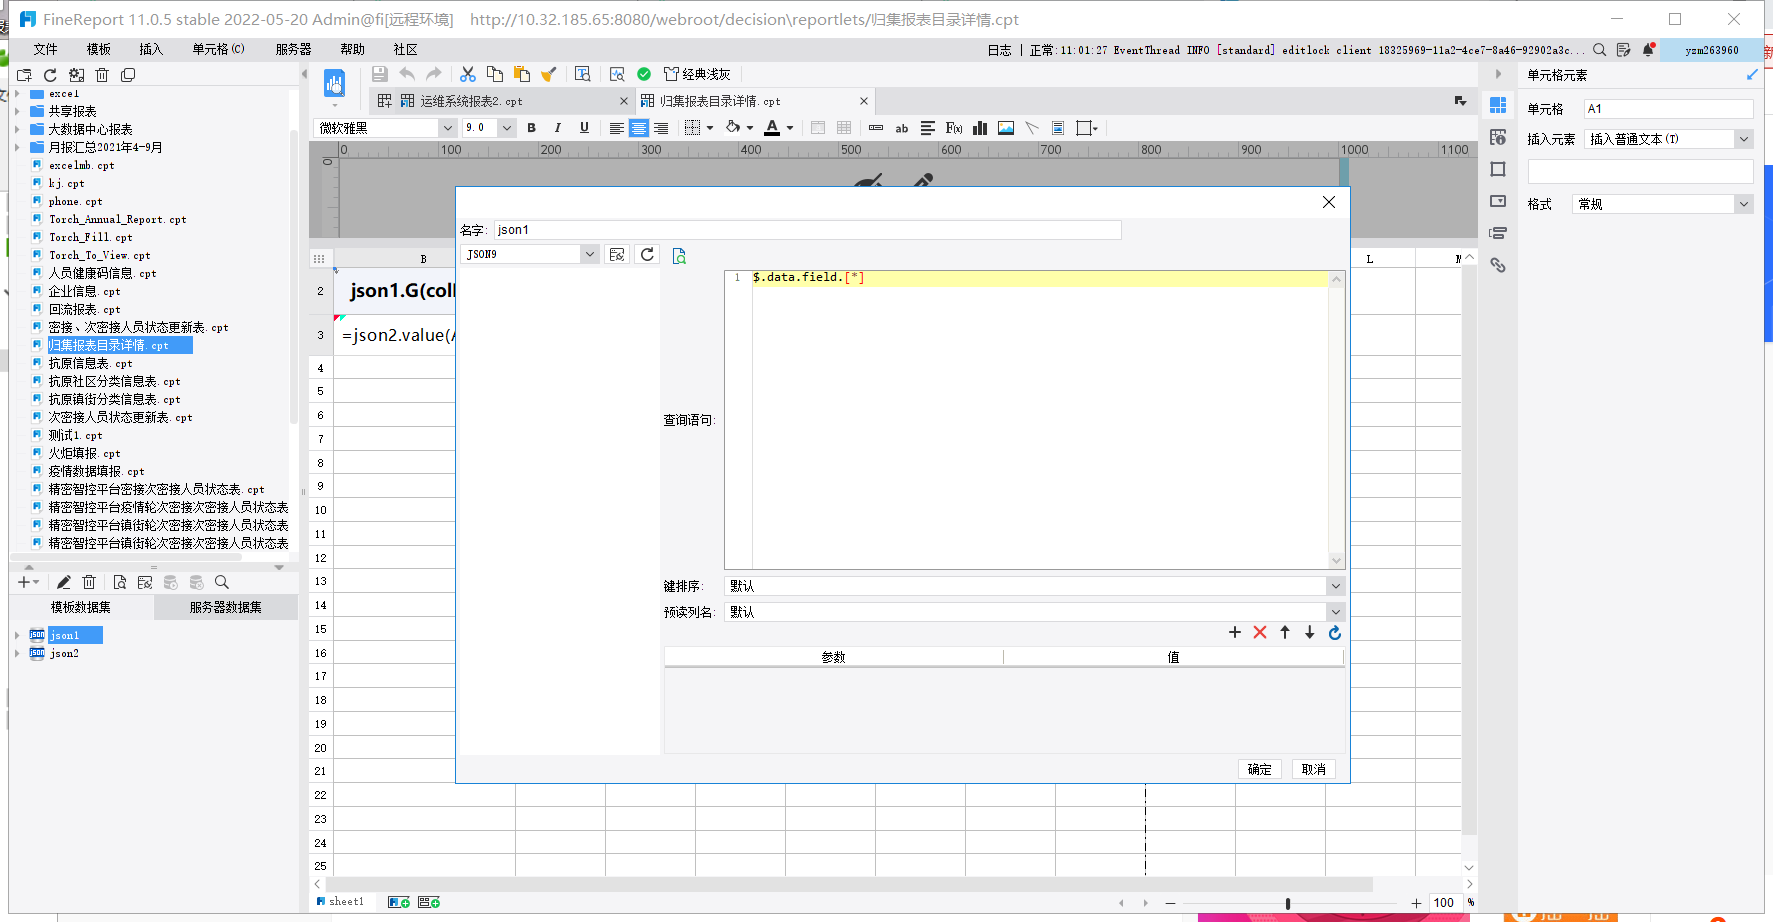Switch to 服务器数据集 tab
Screen dimensions: 1773x922
[x=225, y=607]
